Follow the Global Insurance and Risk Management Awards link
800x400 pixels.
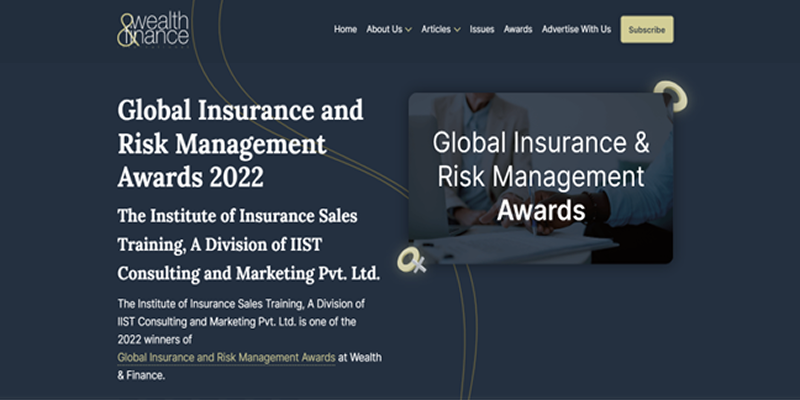click(x=226, y=357)
